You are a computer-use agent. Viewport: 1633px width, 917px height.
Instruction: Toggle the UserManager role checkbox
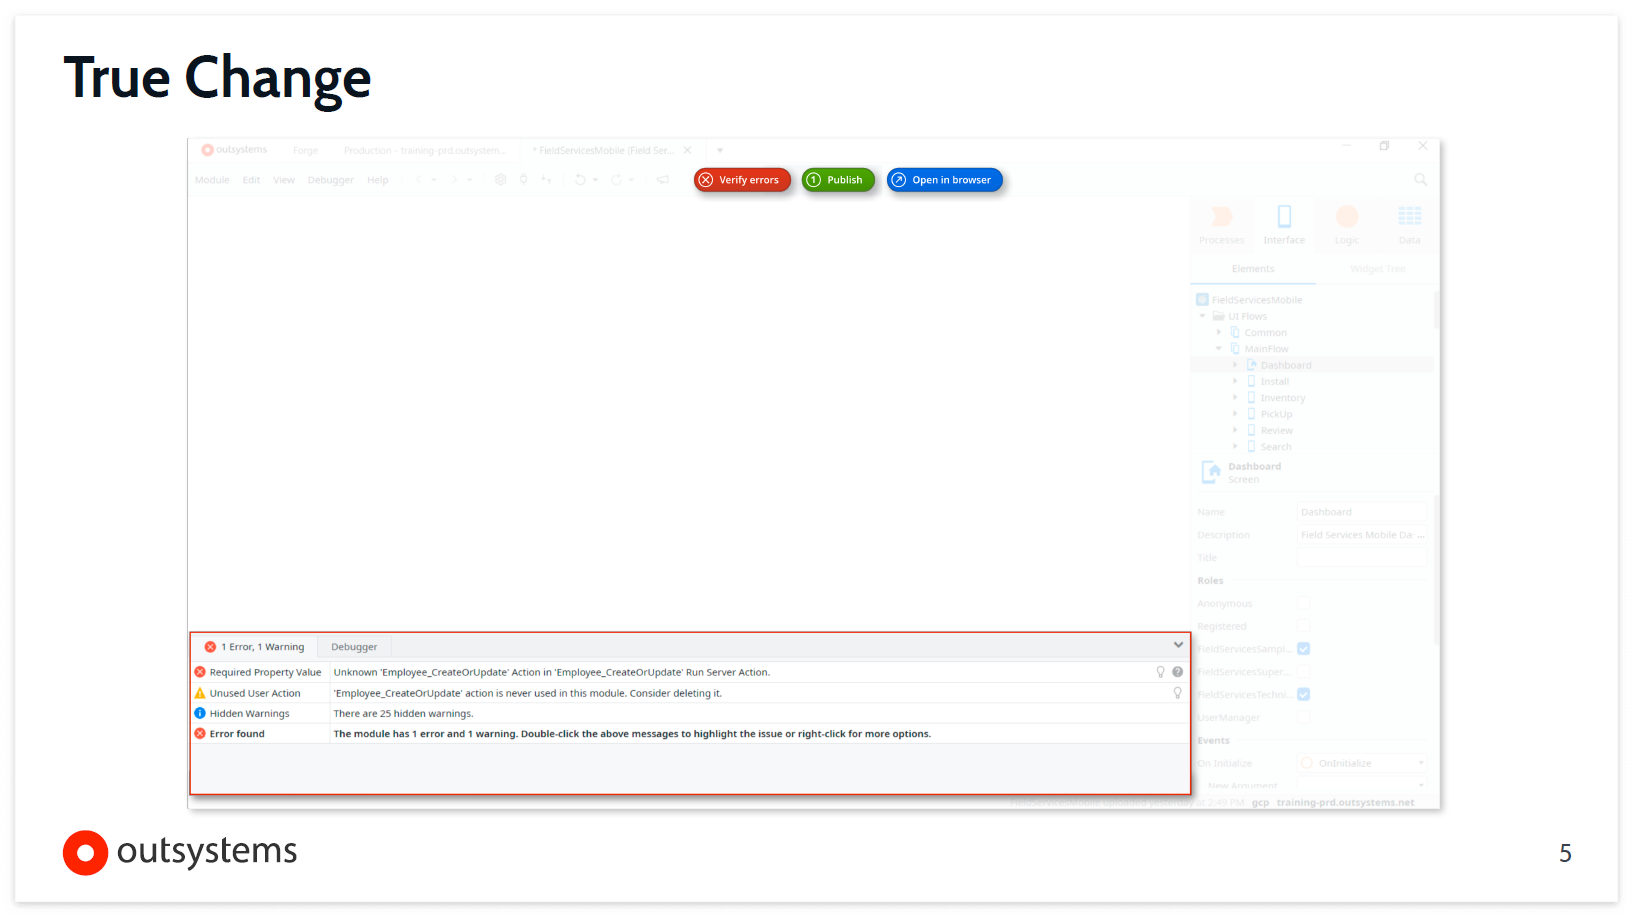coord(1304,717)
